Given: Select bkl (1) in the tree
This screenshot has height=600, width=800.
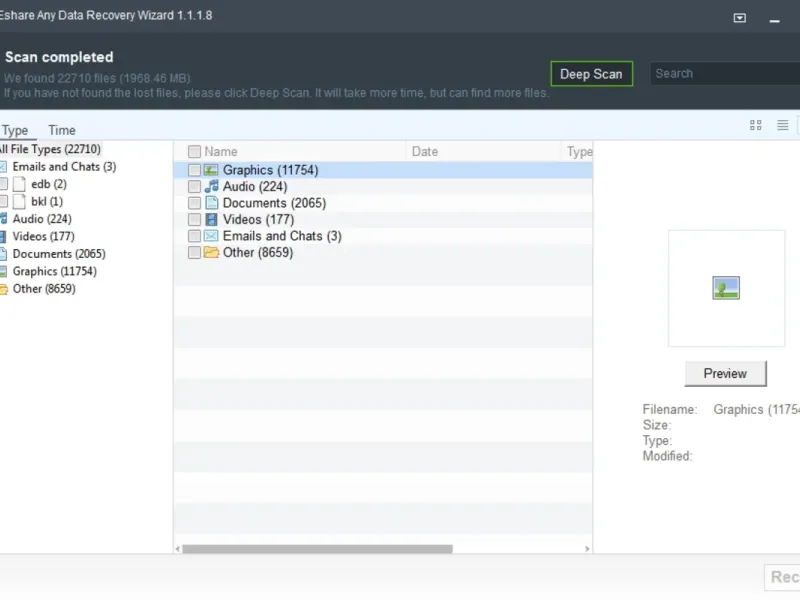Looking at the screenshot, I should click(x=47, y=201).
